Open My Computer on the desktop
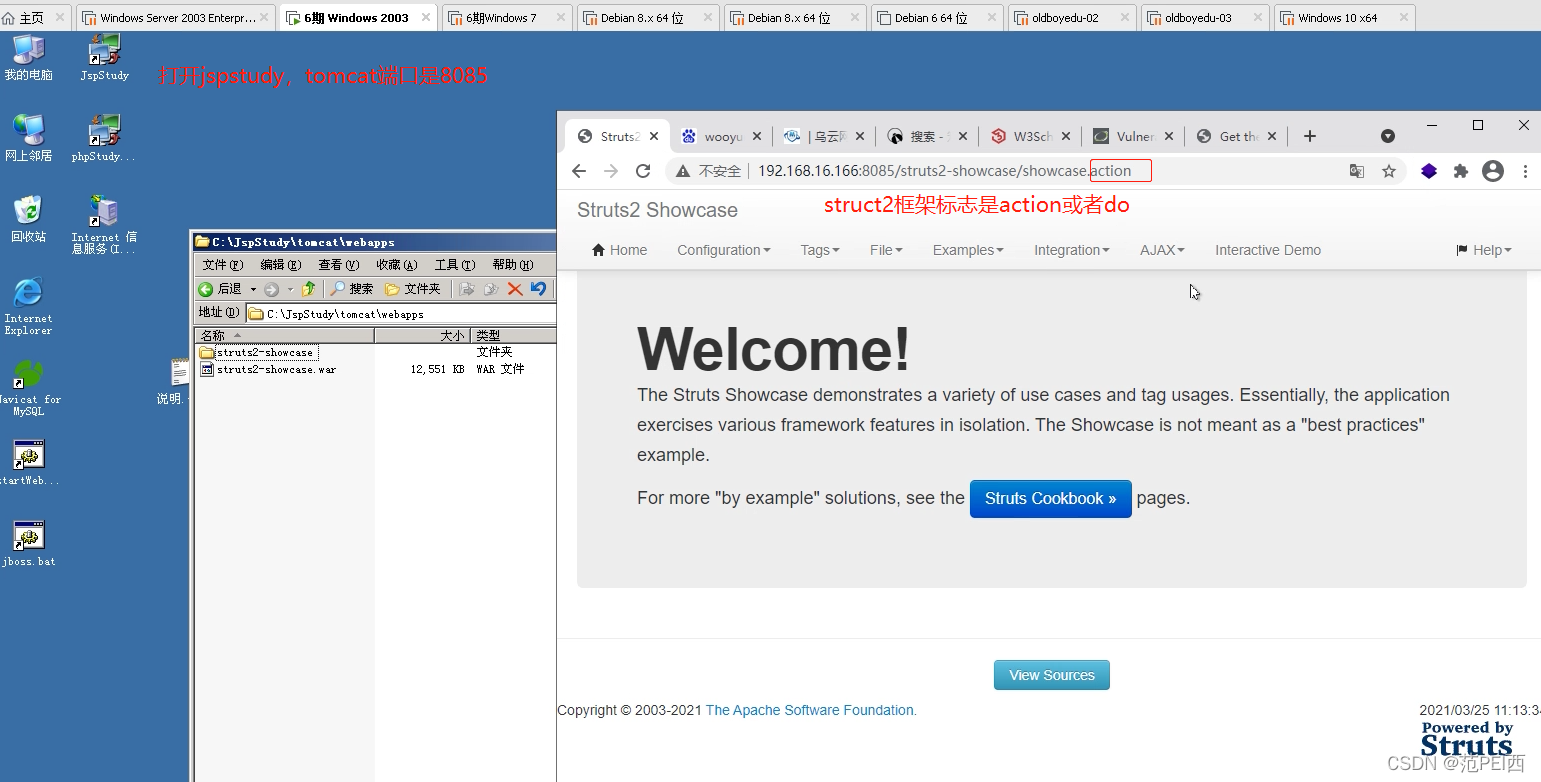Screen dimensions: 1541x782 pos(28,57)
